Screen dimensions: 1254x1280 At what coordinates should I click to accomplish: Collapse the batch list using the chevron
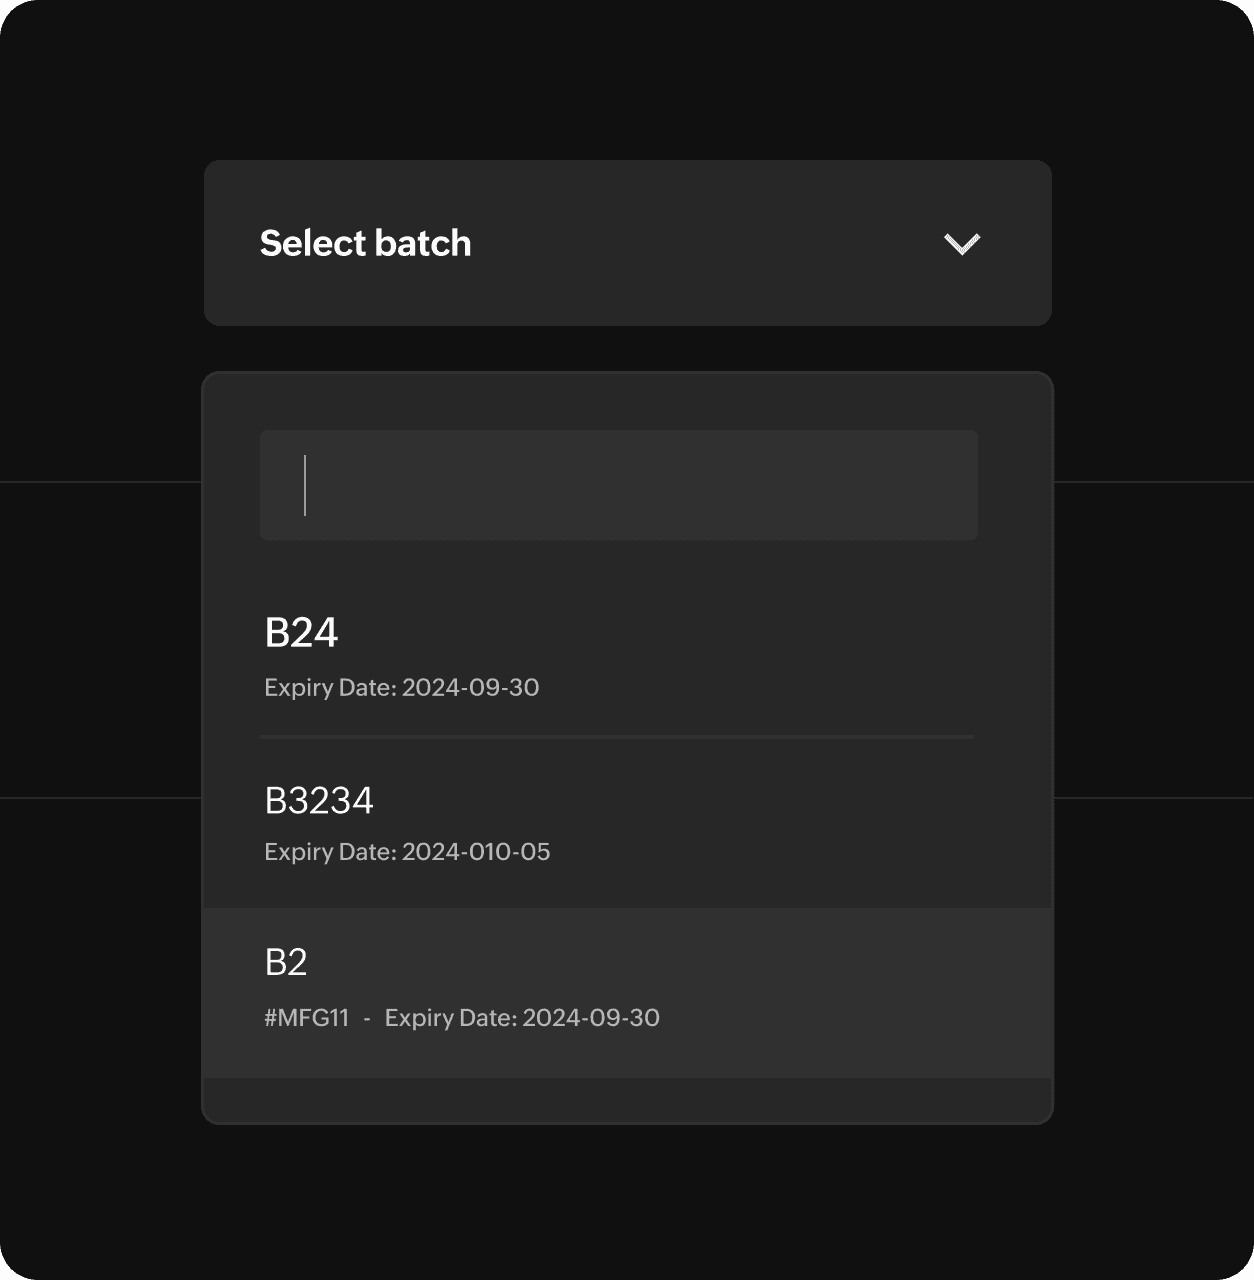[962, 244]
